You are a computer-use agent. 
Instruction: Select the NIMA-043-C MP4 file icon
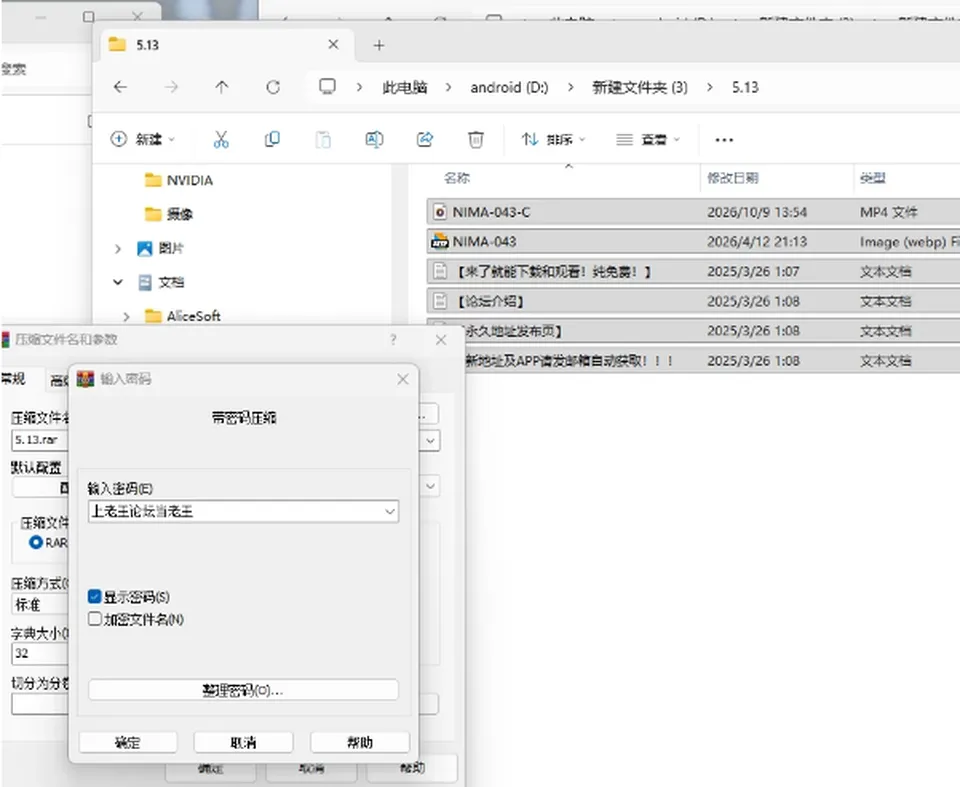440,212
